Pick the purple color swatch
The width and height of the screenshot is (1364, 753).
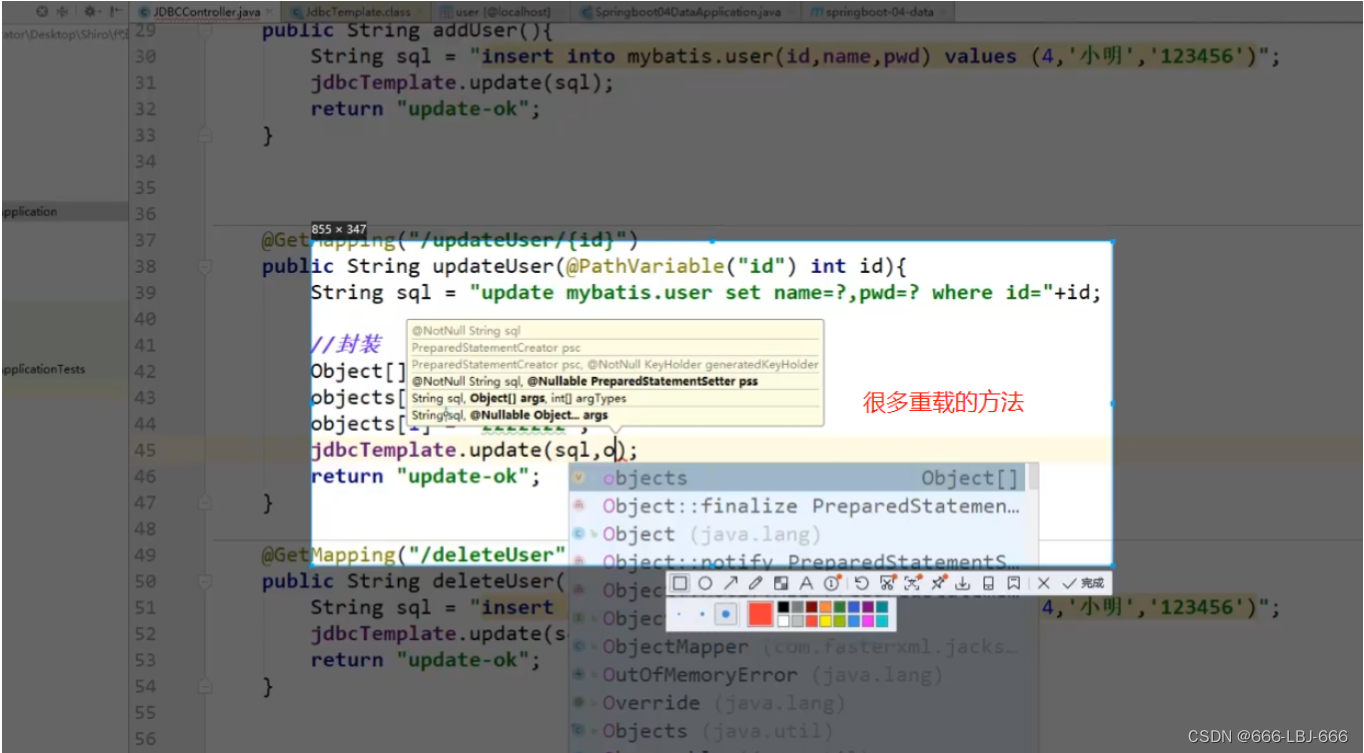coord(868,606)
